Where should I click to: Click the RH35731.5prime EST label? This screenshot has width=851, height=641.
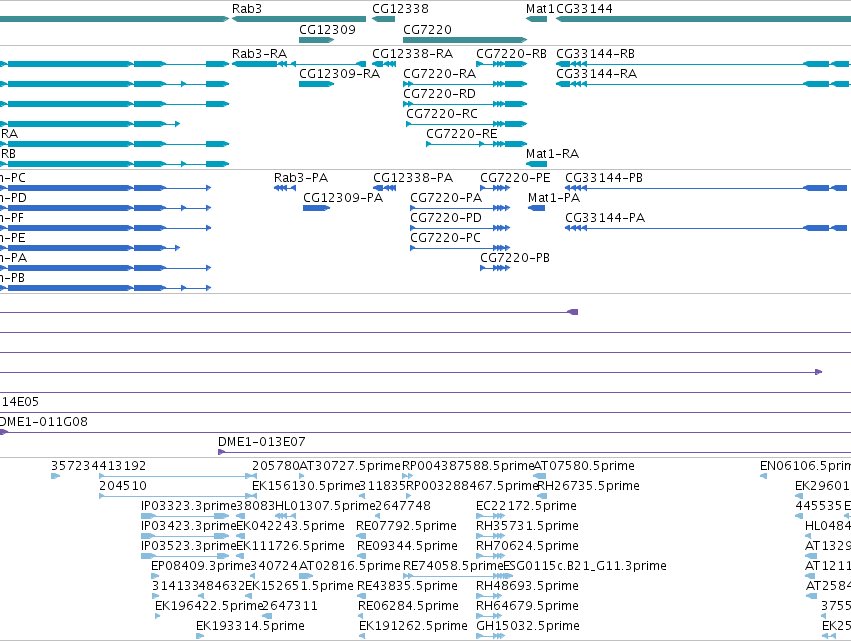click(528, 526)
